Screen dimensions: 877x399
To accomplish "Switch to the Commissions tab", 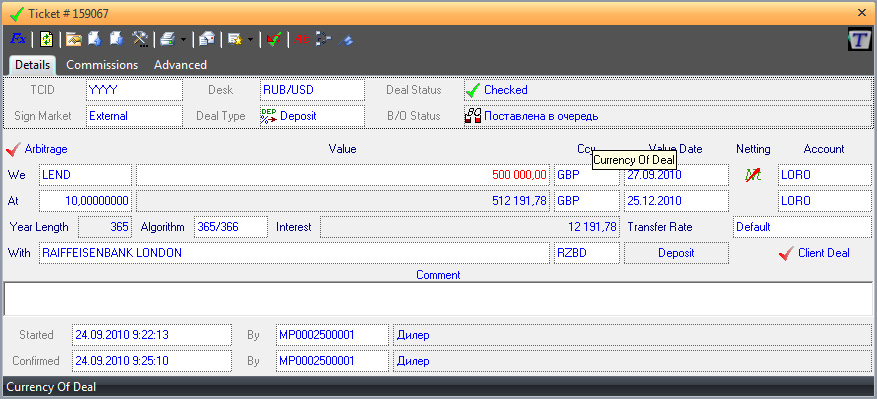I will coord(102,65).
